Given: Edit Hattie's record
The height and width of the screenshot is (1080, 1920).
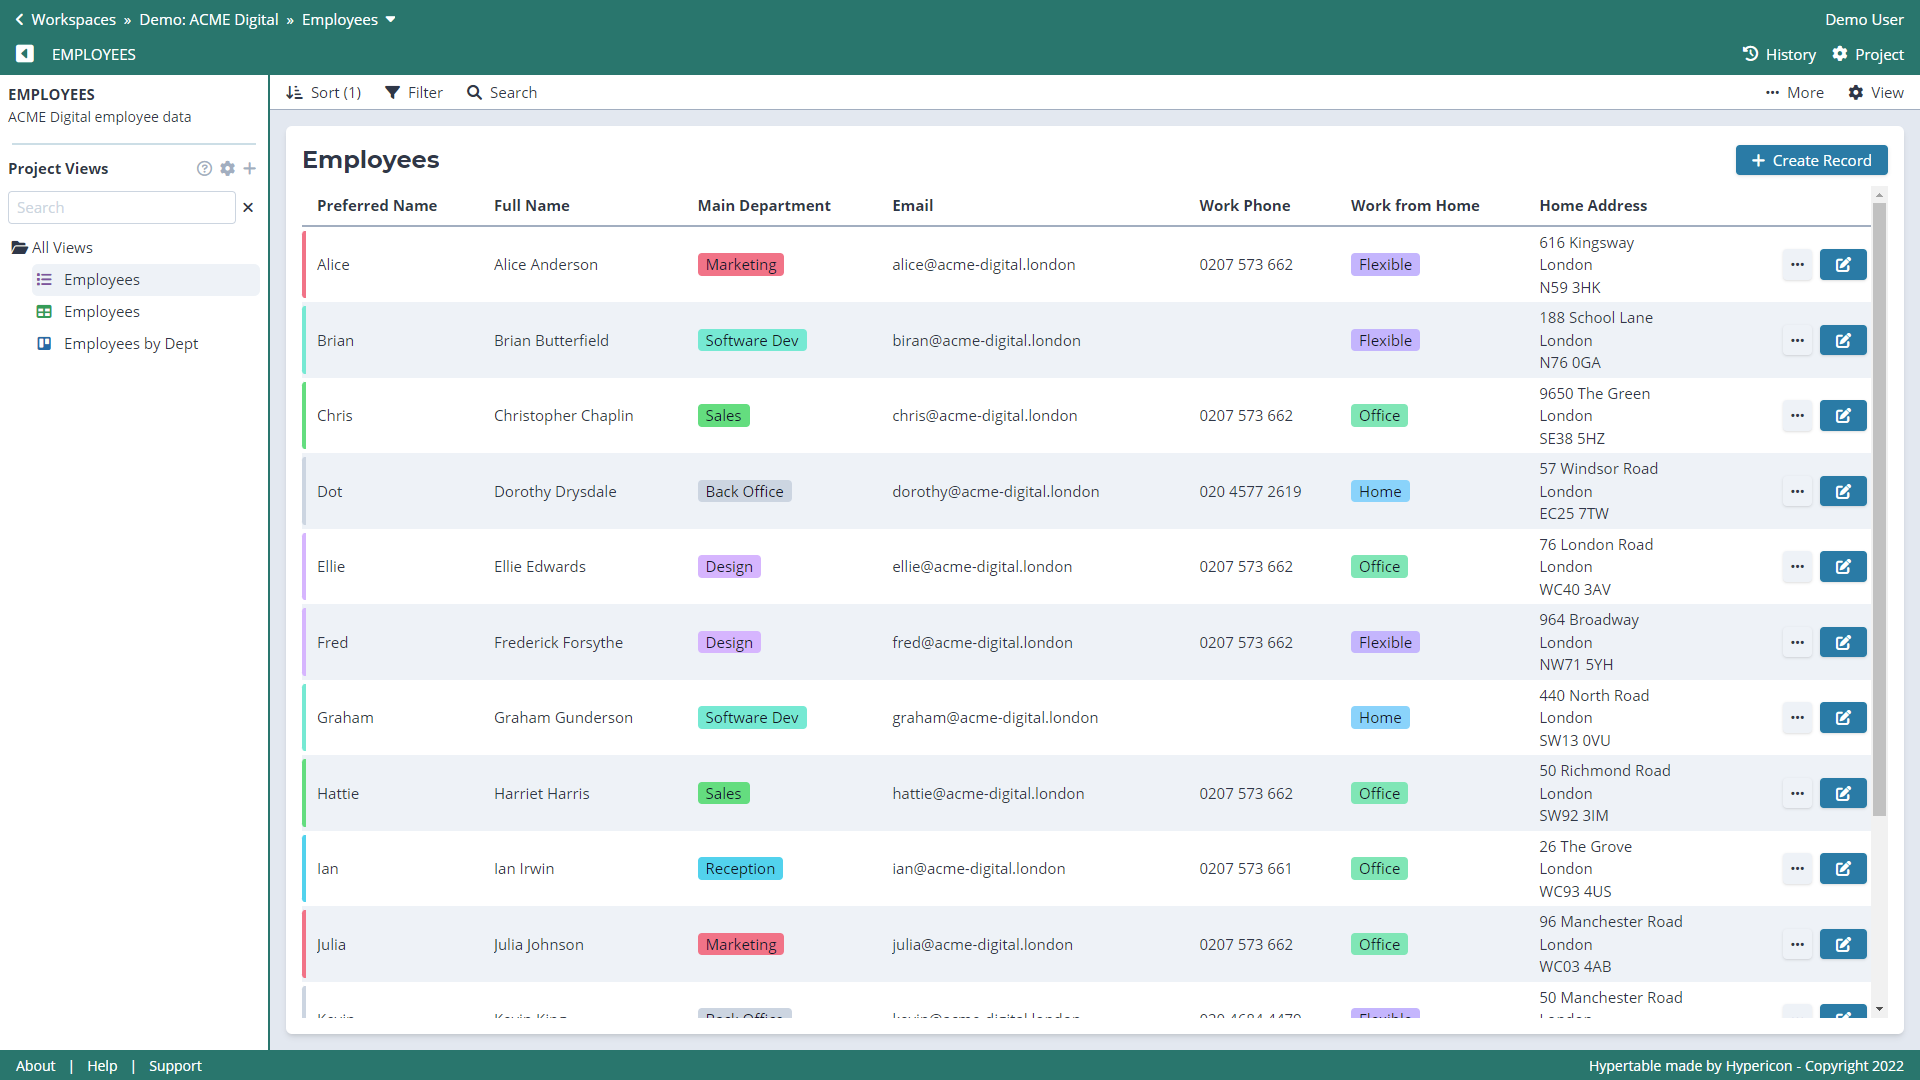Looking at the screenshot, I should tap(1843, 793).
